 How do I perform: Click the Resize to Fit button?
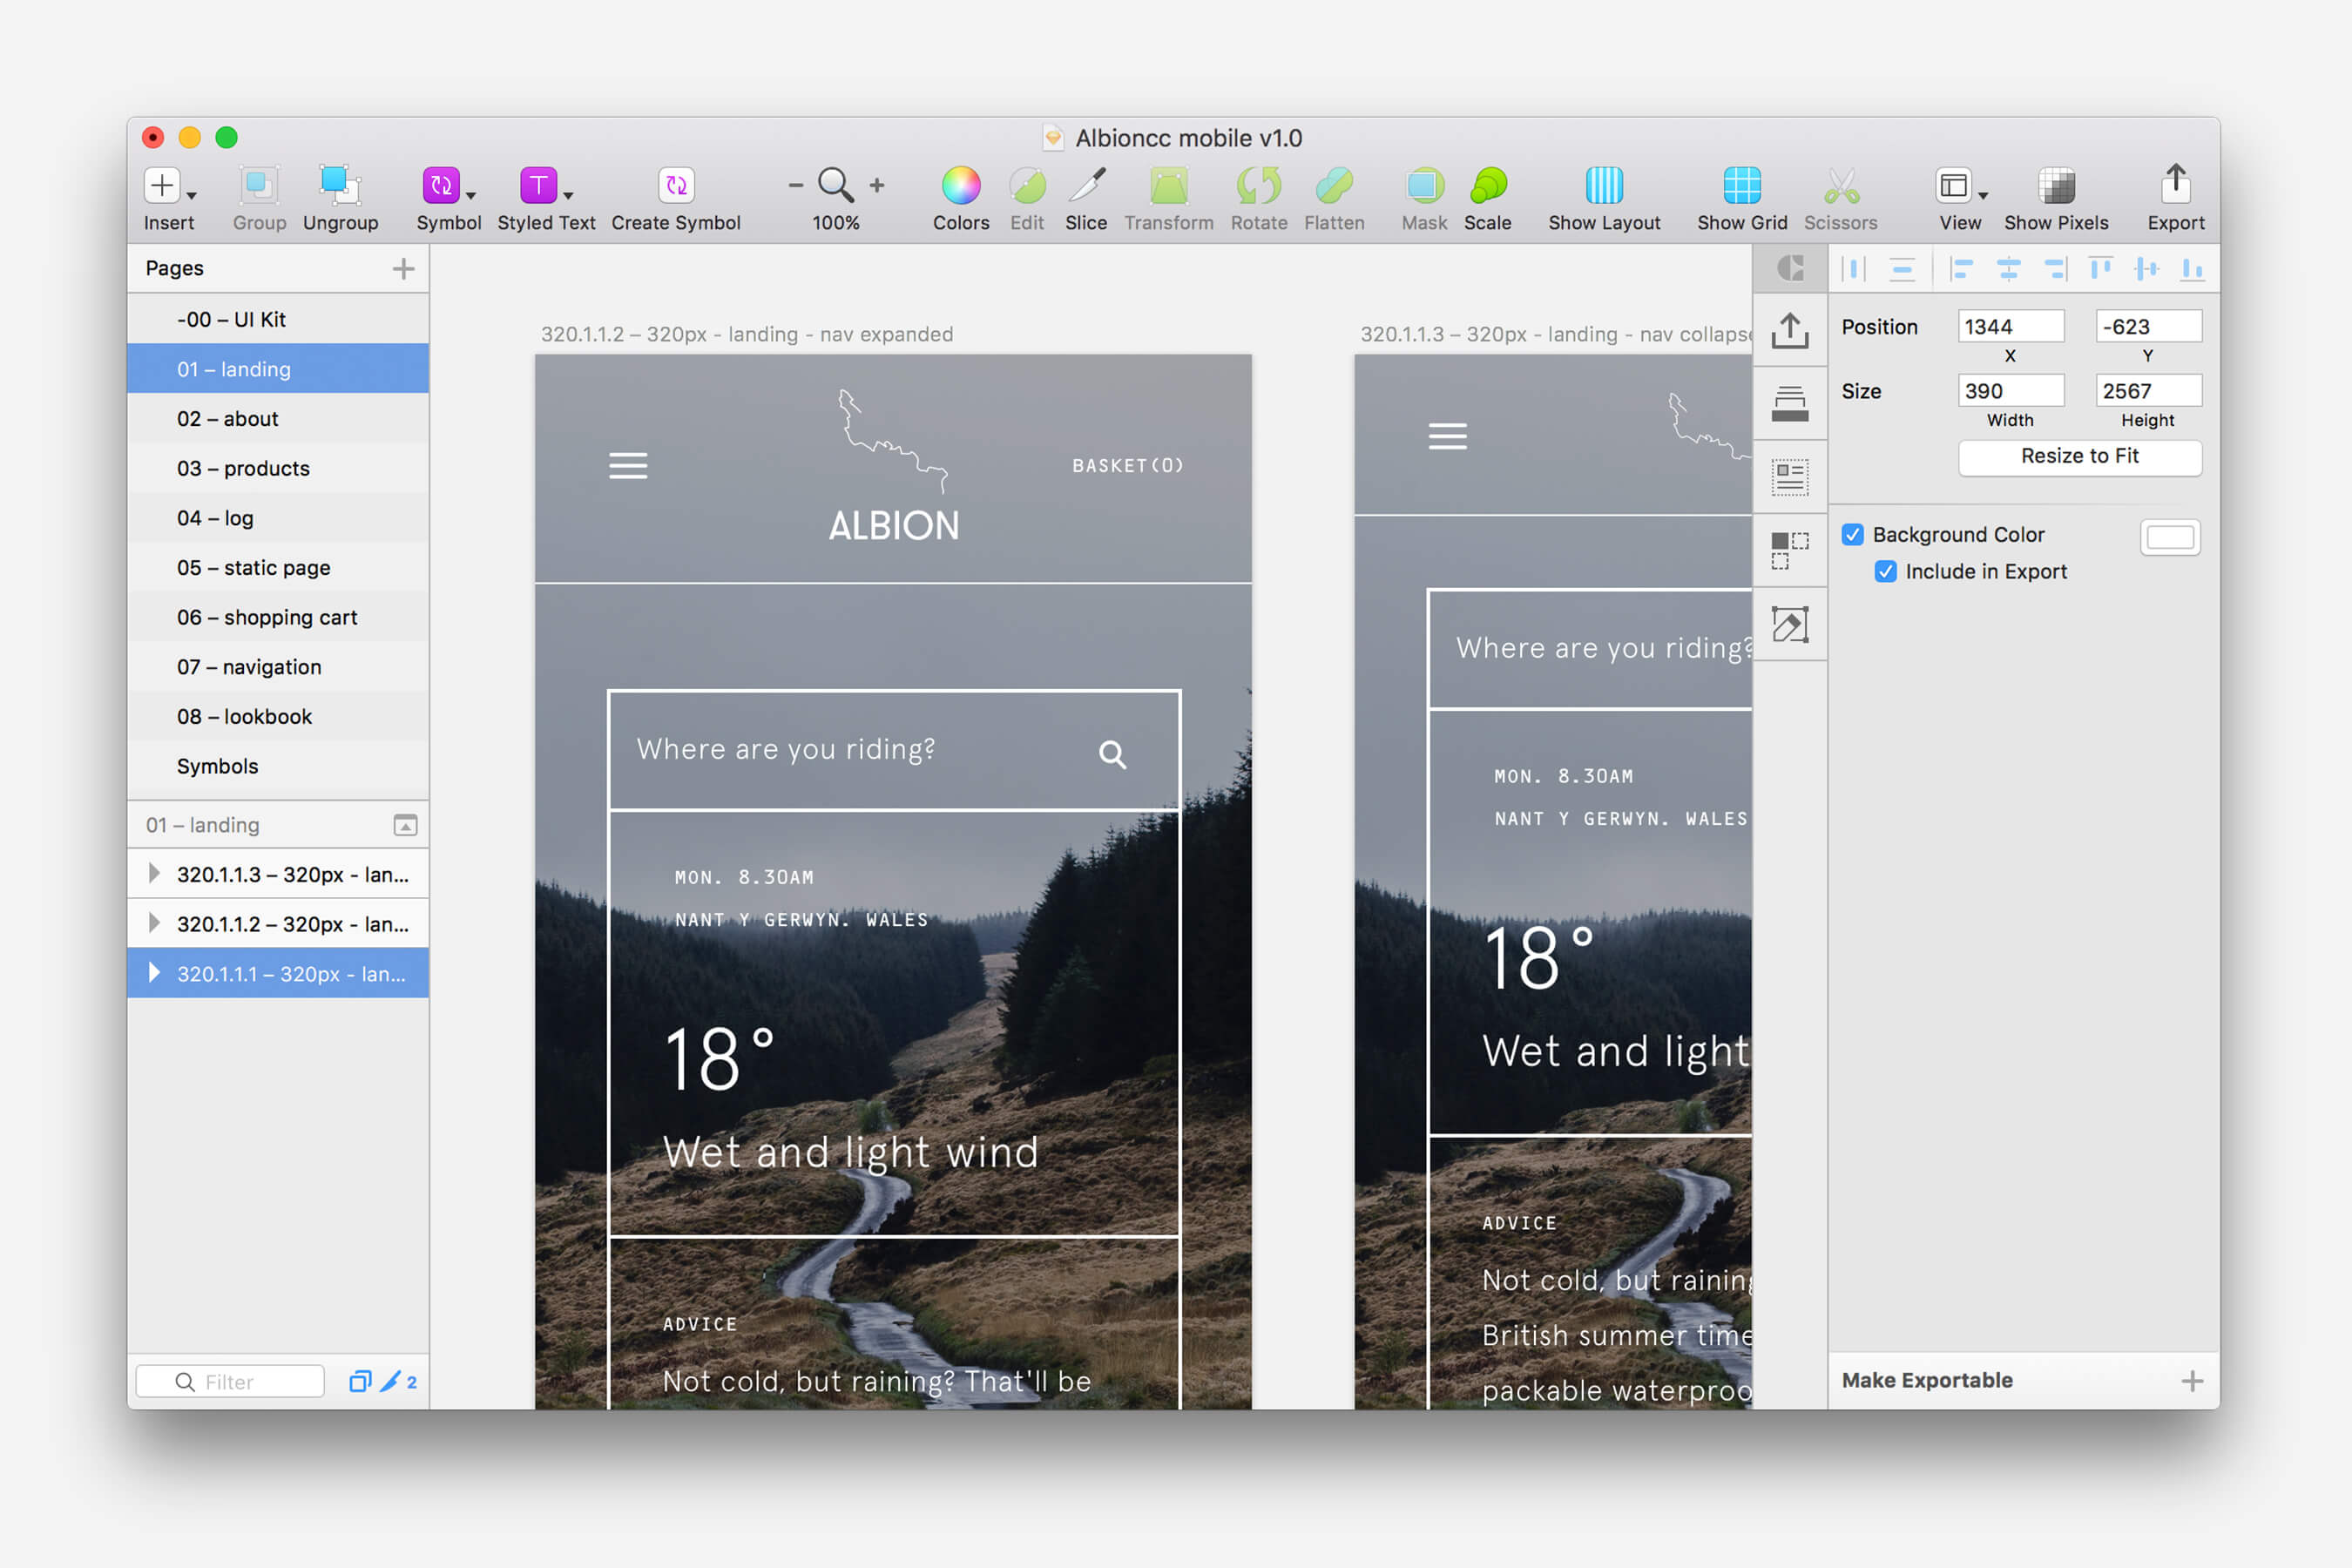pyautogui.click(x=2083, y=455)
